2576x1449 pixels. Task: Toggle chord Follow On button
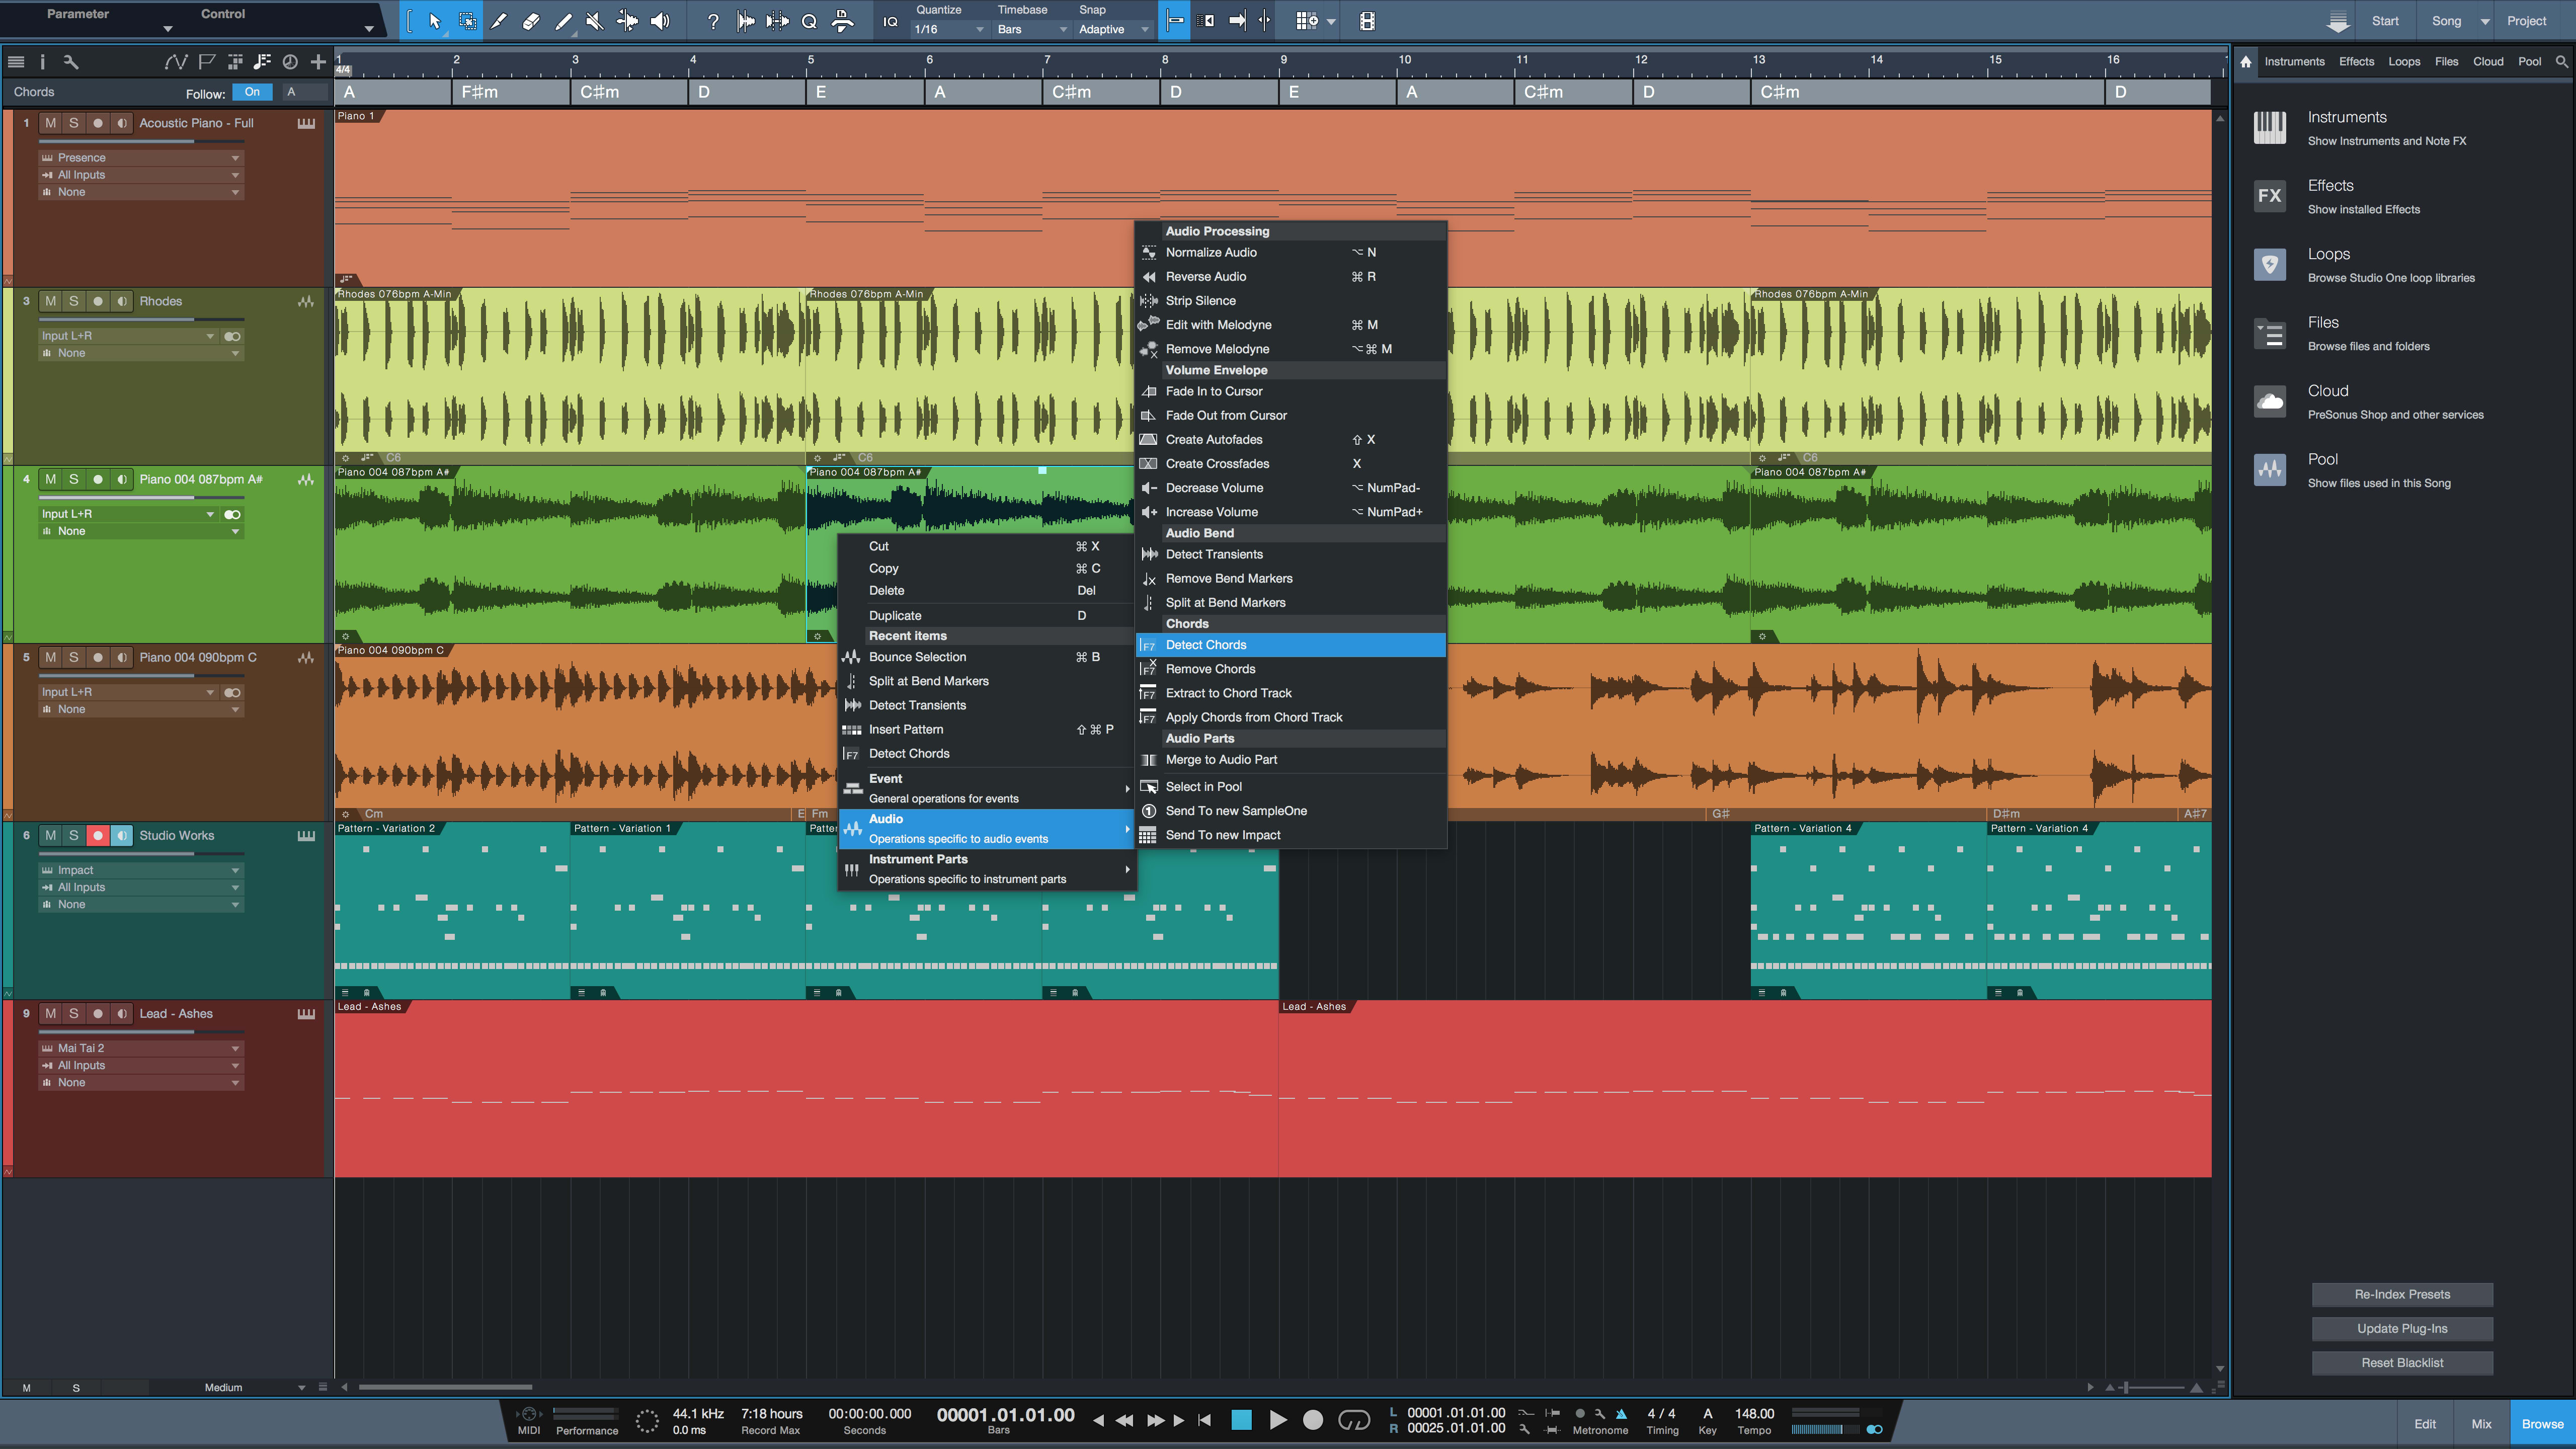(252, 92)
